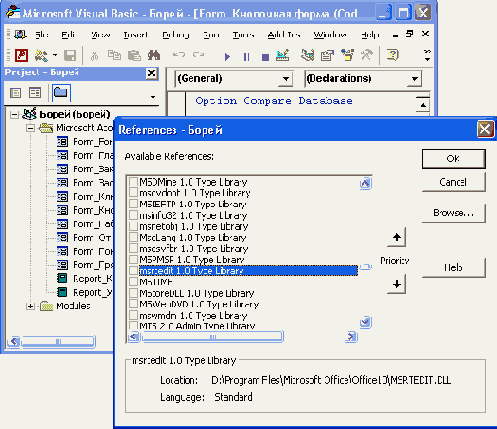
Task: Move reference priority up arrow
Action: 396,237
